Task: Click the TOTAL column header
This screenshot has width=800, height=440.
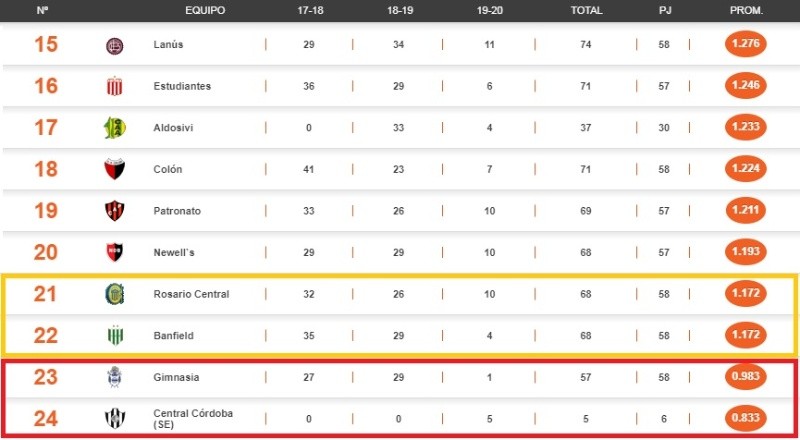Action: coord(586,10)
